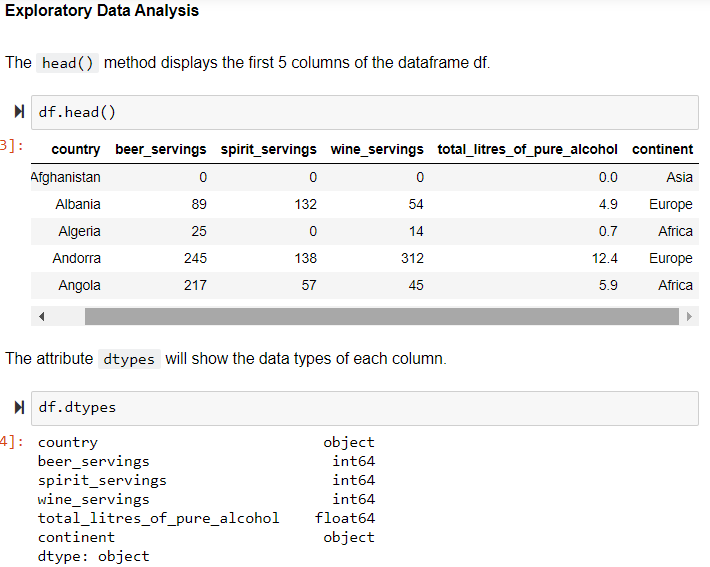Click Andorra's spirit servings value 138
Viewport: 710px width, 567px height.
306,258
